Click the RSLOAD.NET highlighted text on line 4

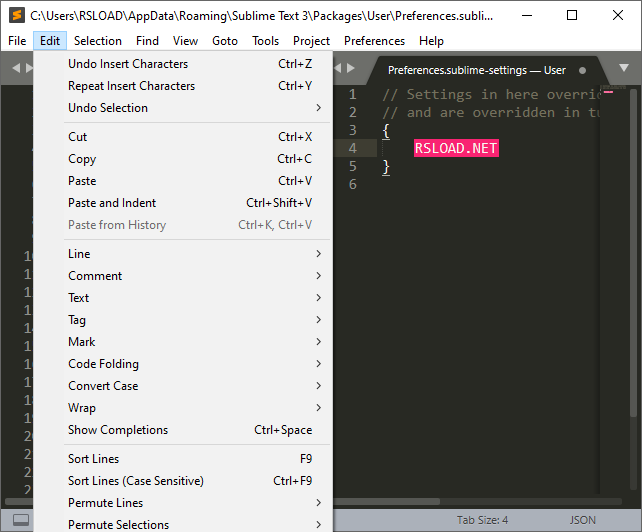coord(456,149)
